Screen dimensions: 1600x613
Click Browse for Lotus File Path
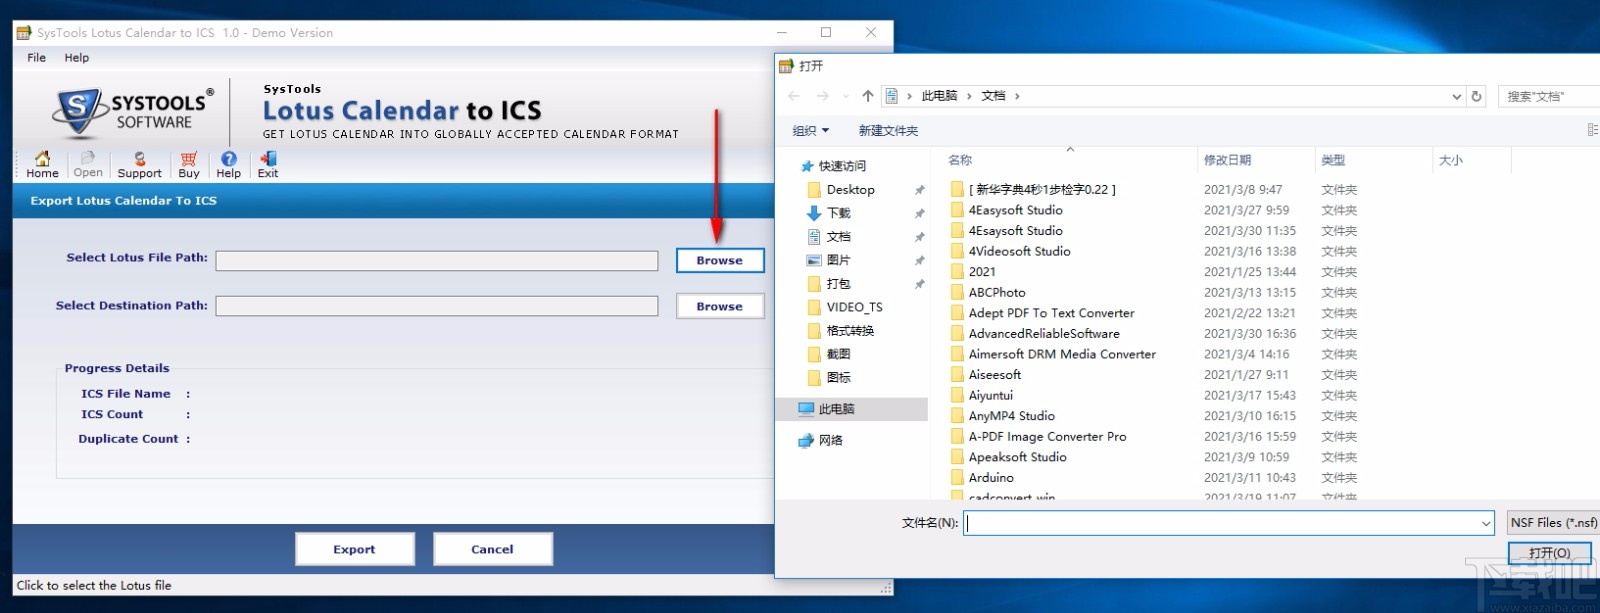point(720,260)
